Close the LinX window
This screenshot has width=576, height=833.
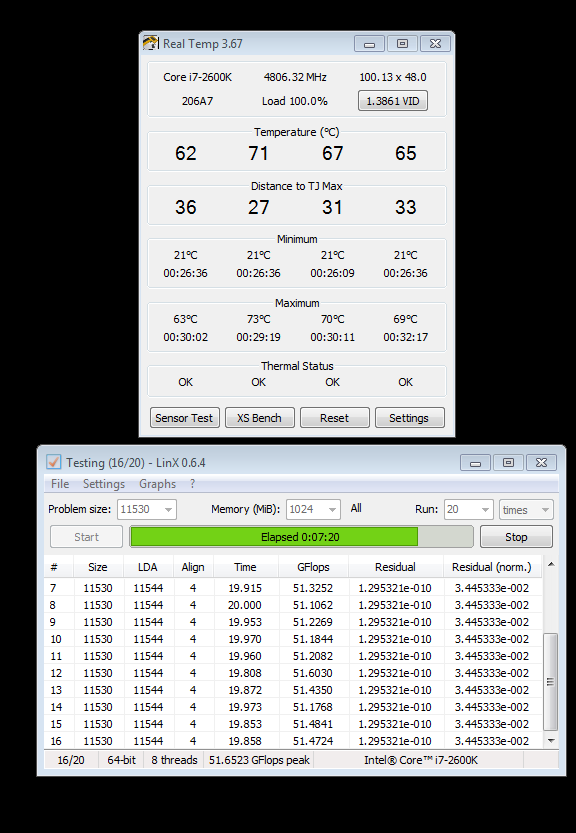pos(541,462)
